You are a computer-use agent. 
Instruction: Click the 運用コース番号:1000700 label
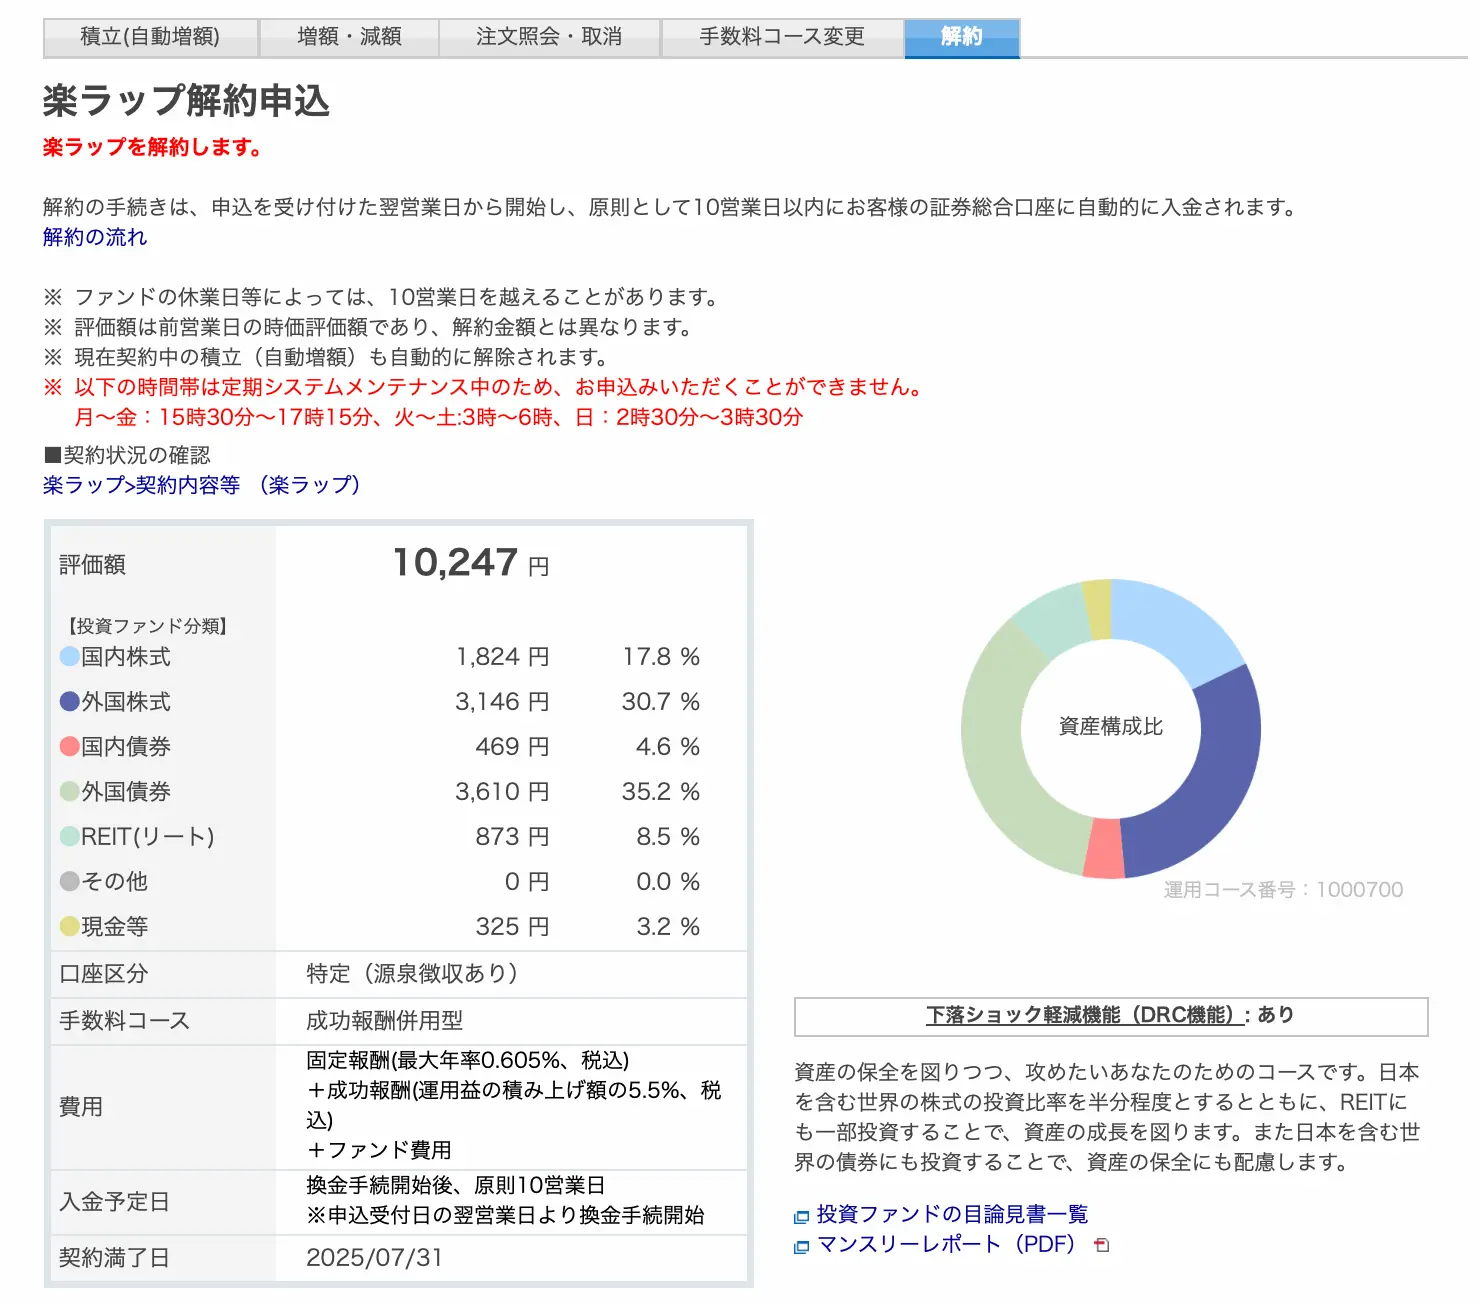click(x=1283, y=890)
